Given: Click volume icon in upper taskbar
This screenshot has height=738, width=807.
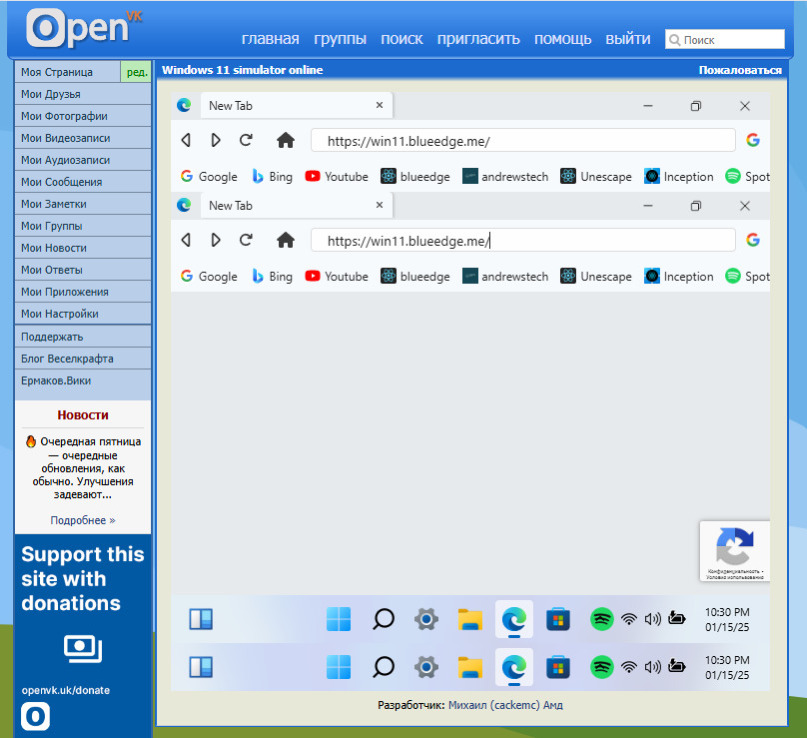Looking at the screenshot, I should coord(653,619).
